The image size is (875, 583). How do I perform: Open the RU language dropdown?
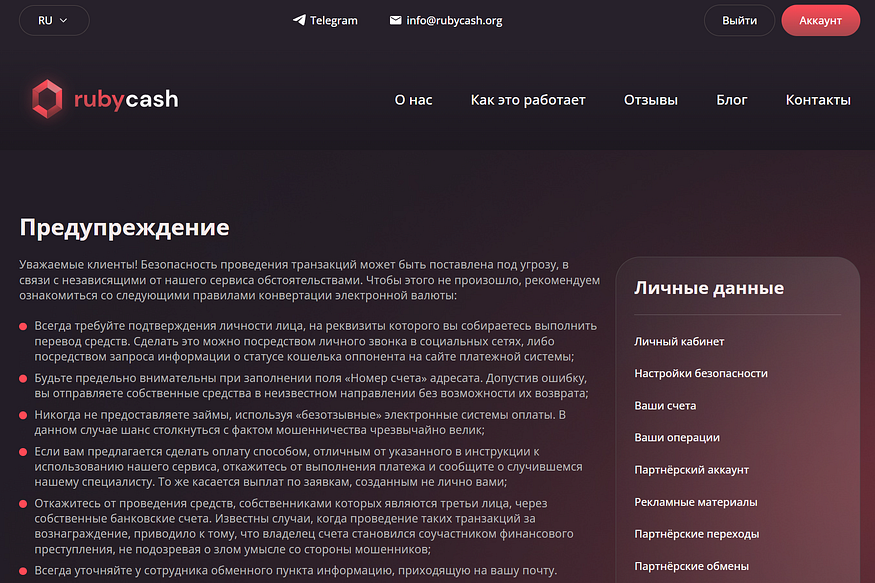pos(54,21)
